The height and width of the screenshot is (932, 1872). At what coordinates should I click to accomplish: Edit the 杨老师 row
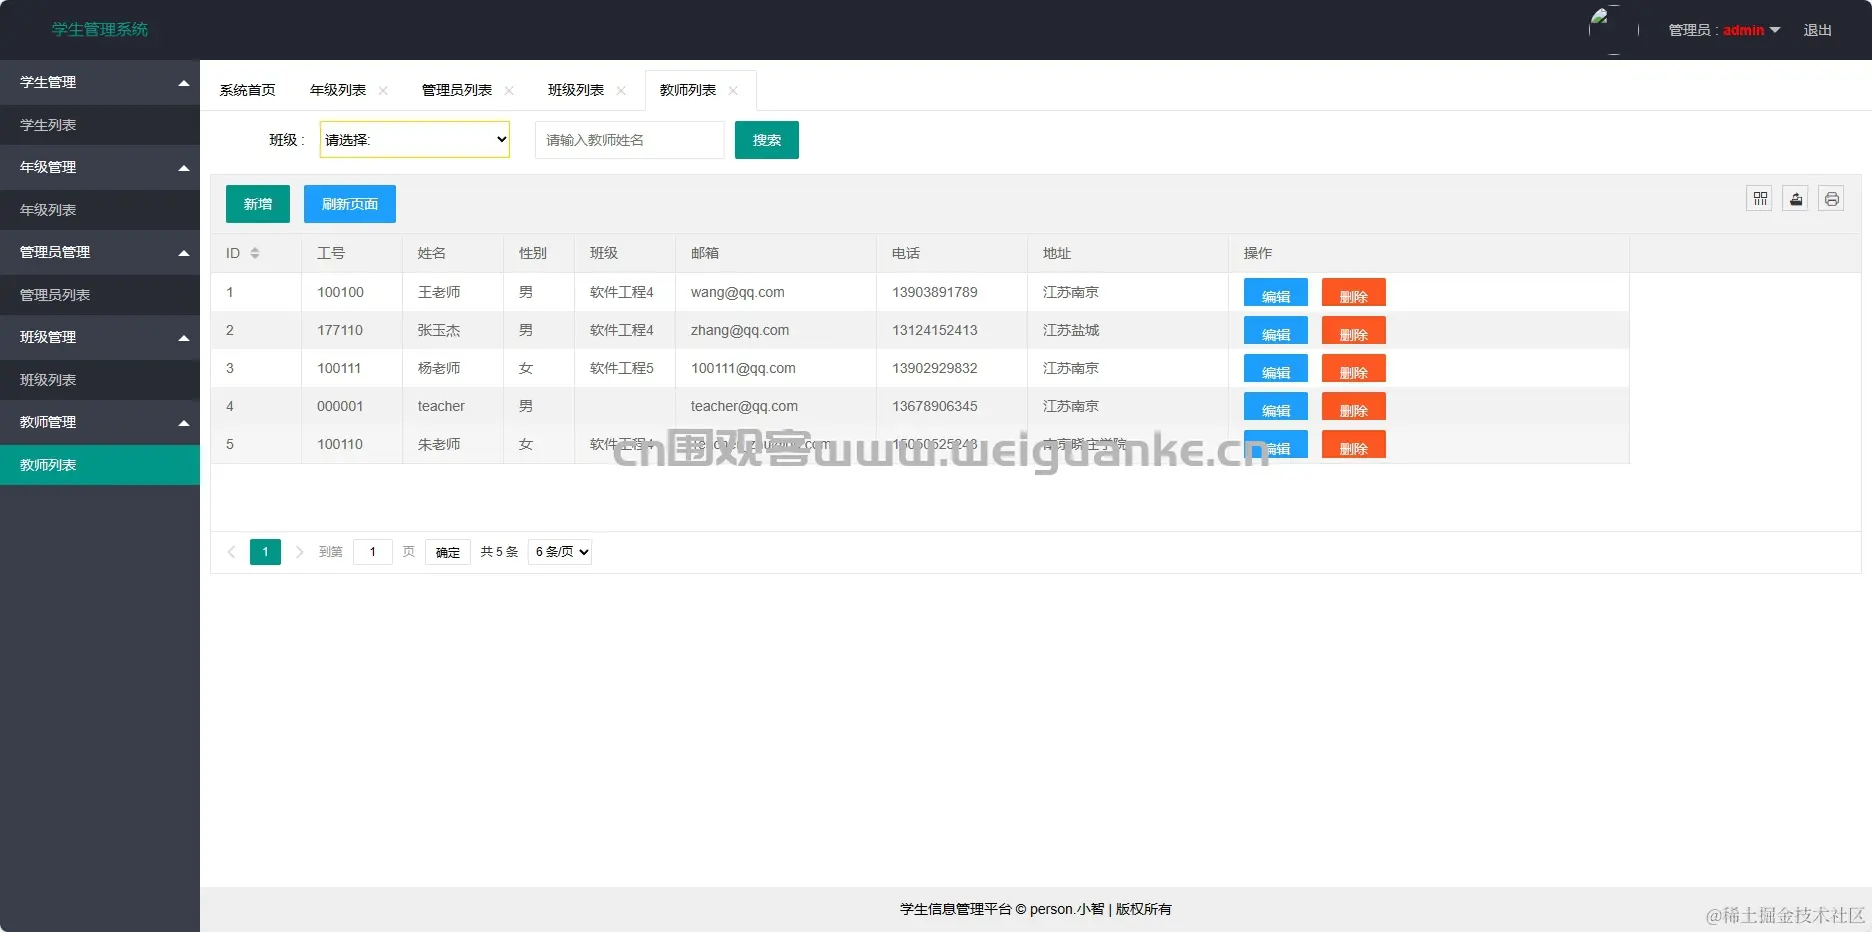(x=1276, y=368)
